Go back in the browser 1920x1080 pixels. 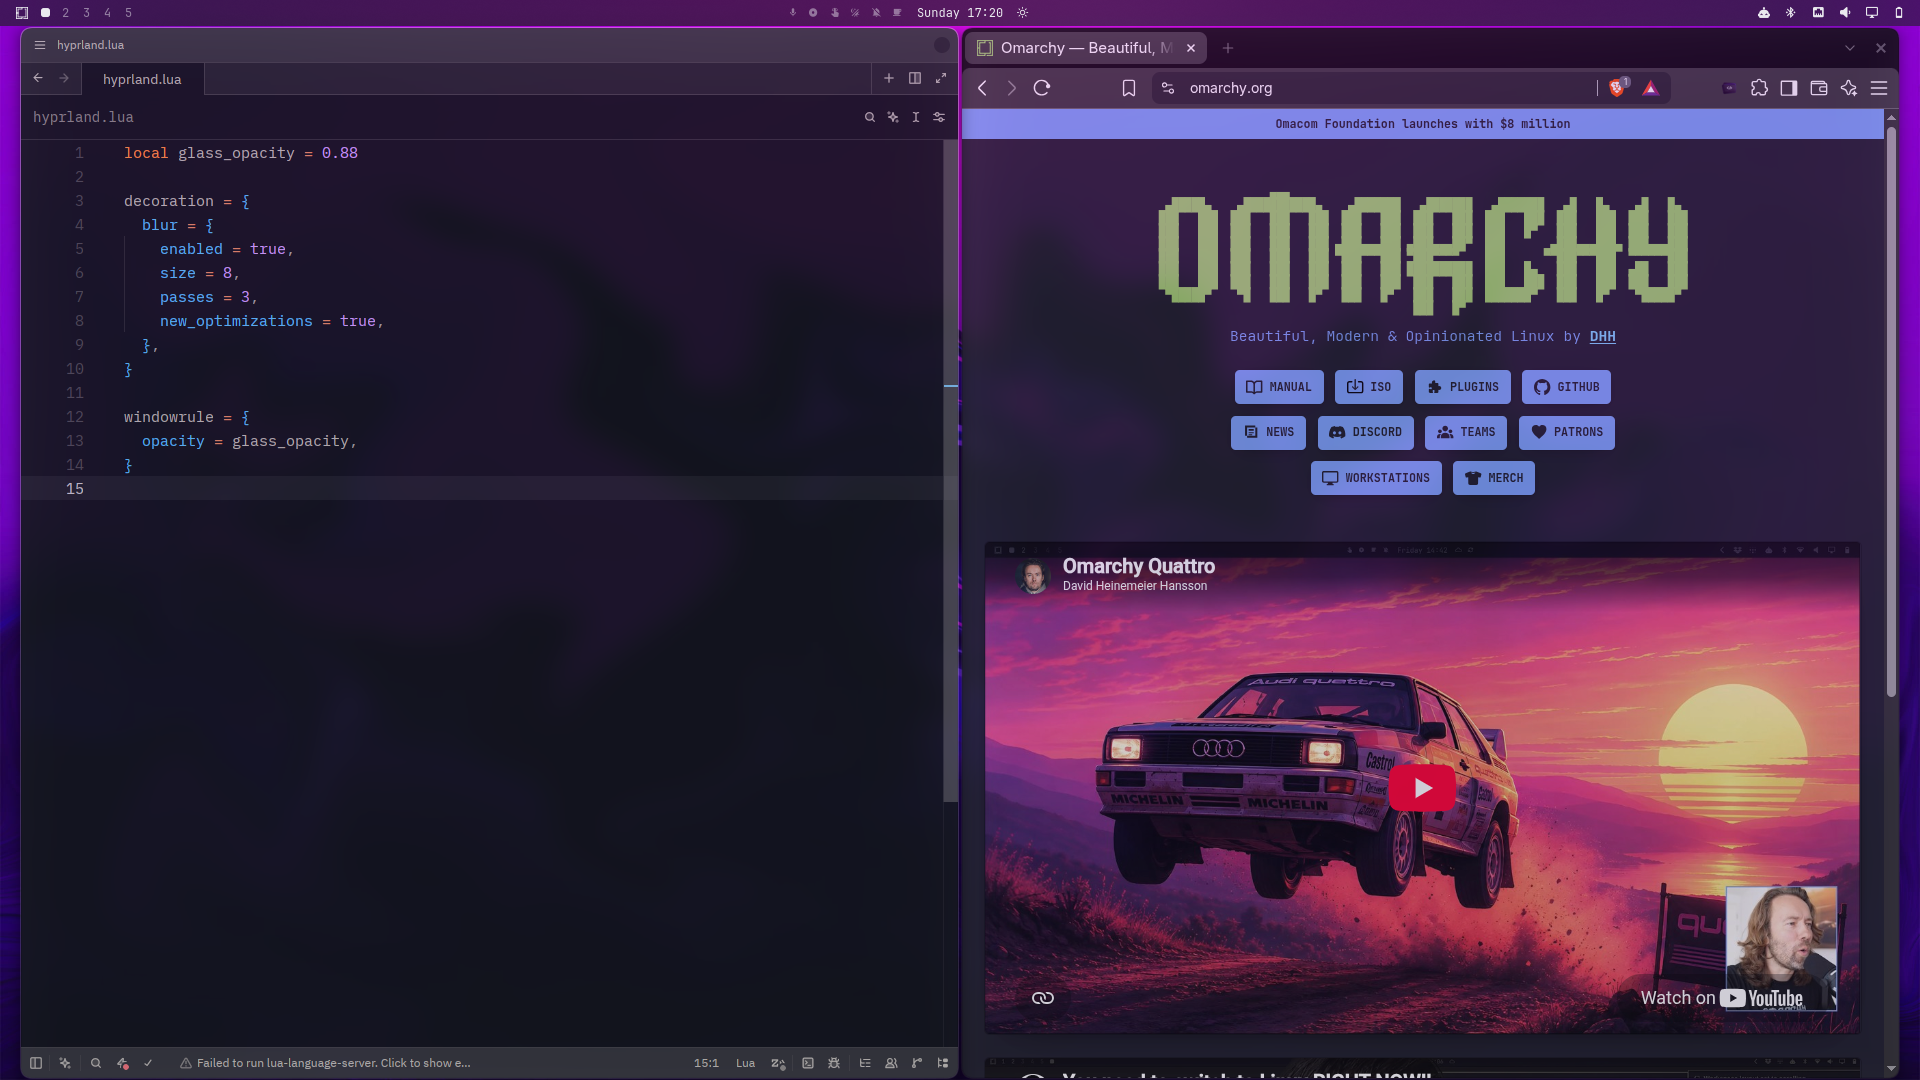click(983, 88)
